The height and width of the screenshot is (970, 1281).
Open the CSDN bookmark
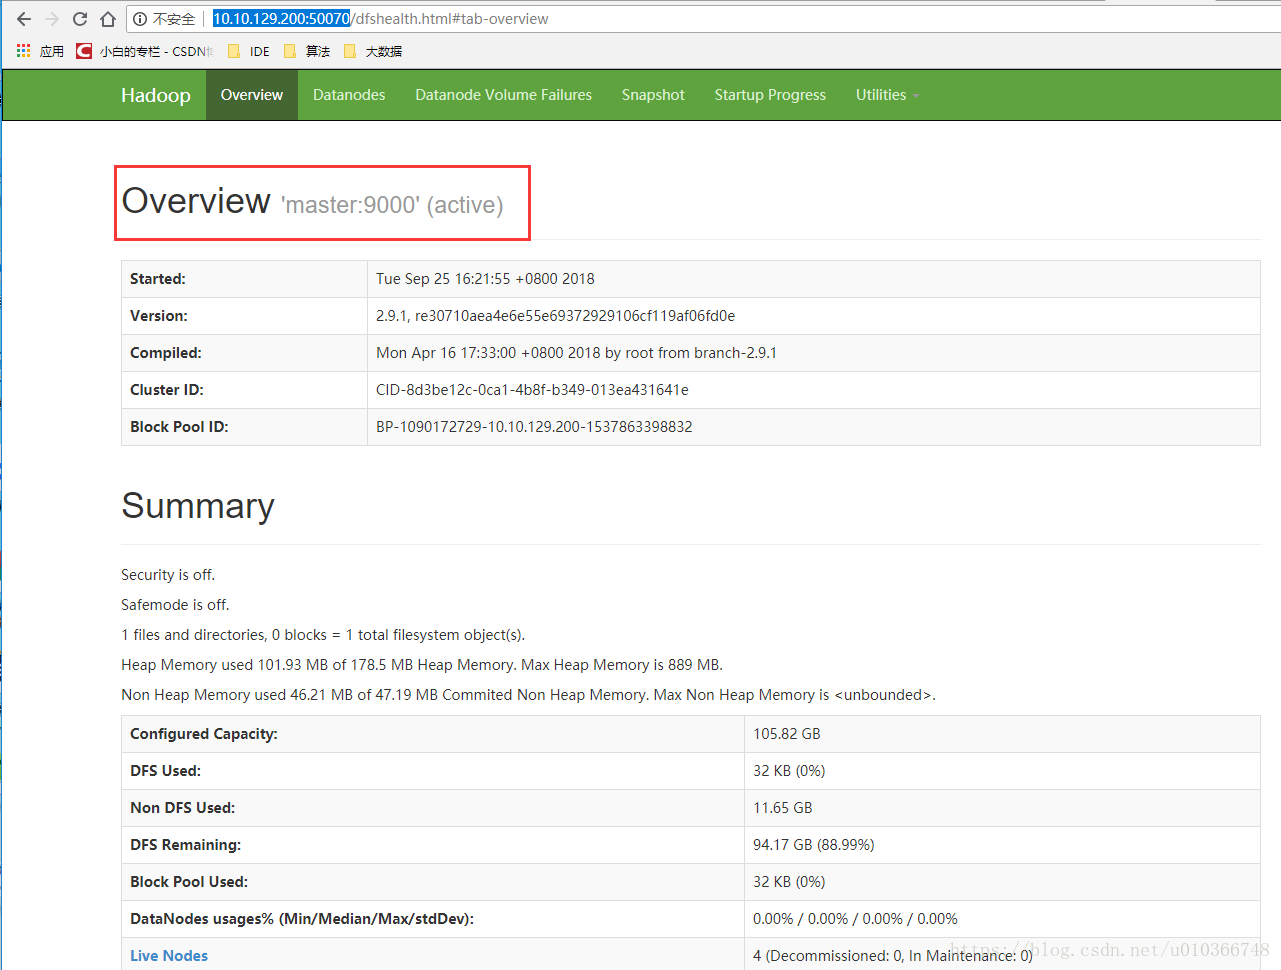pyautogui.click(x=145, y=51)
